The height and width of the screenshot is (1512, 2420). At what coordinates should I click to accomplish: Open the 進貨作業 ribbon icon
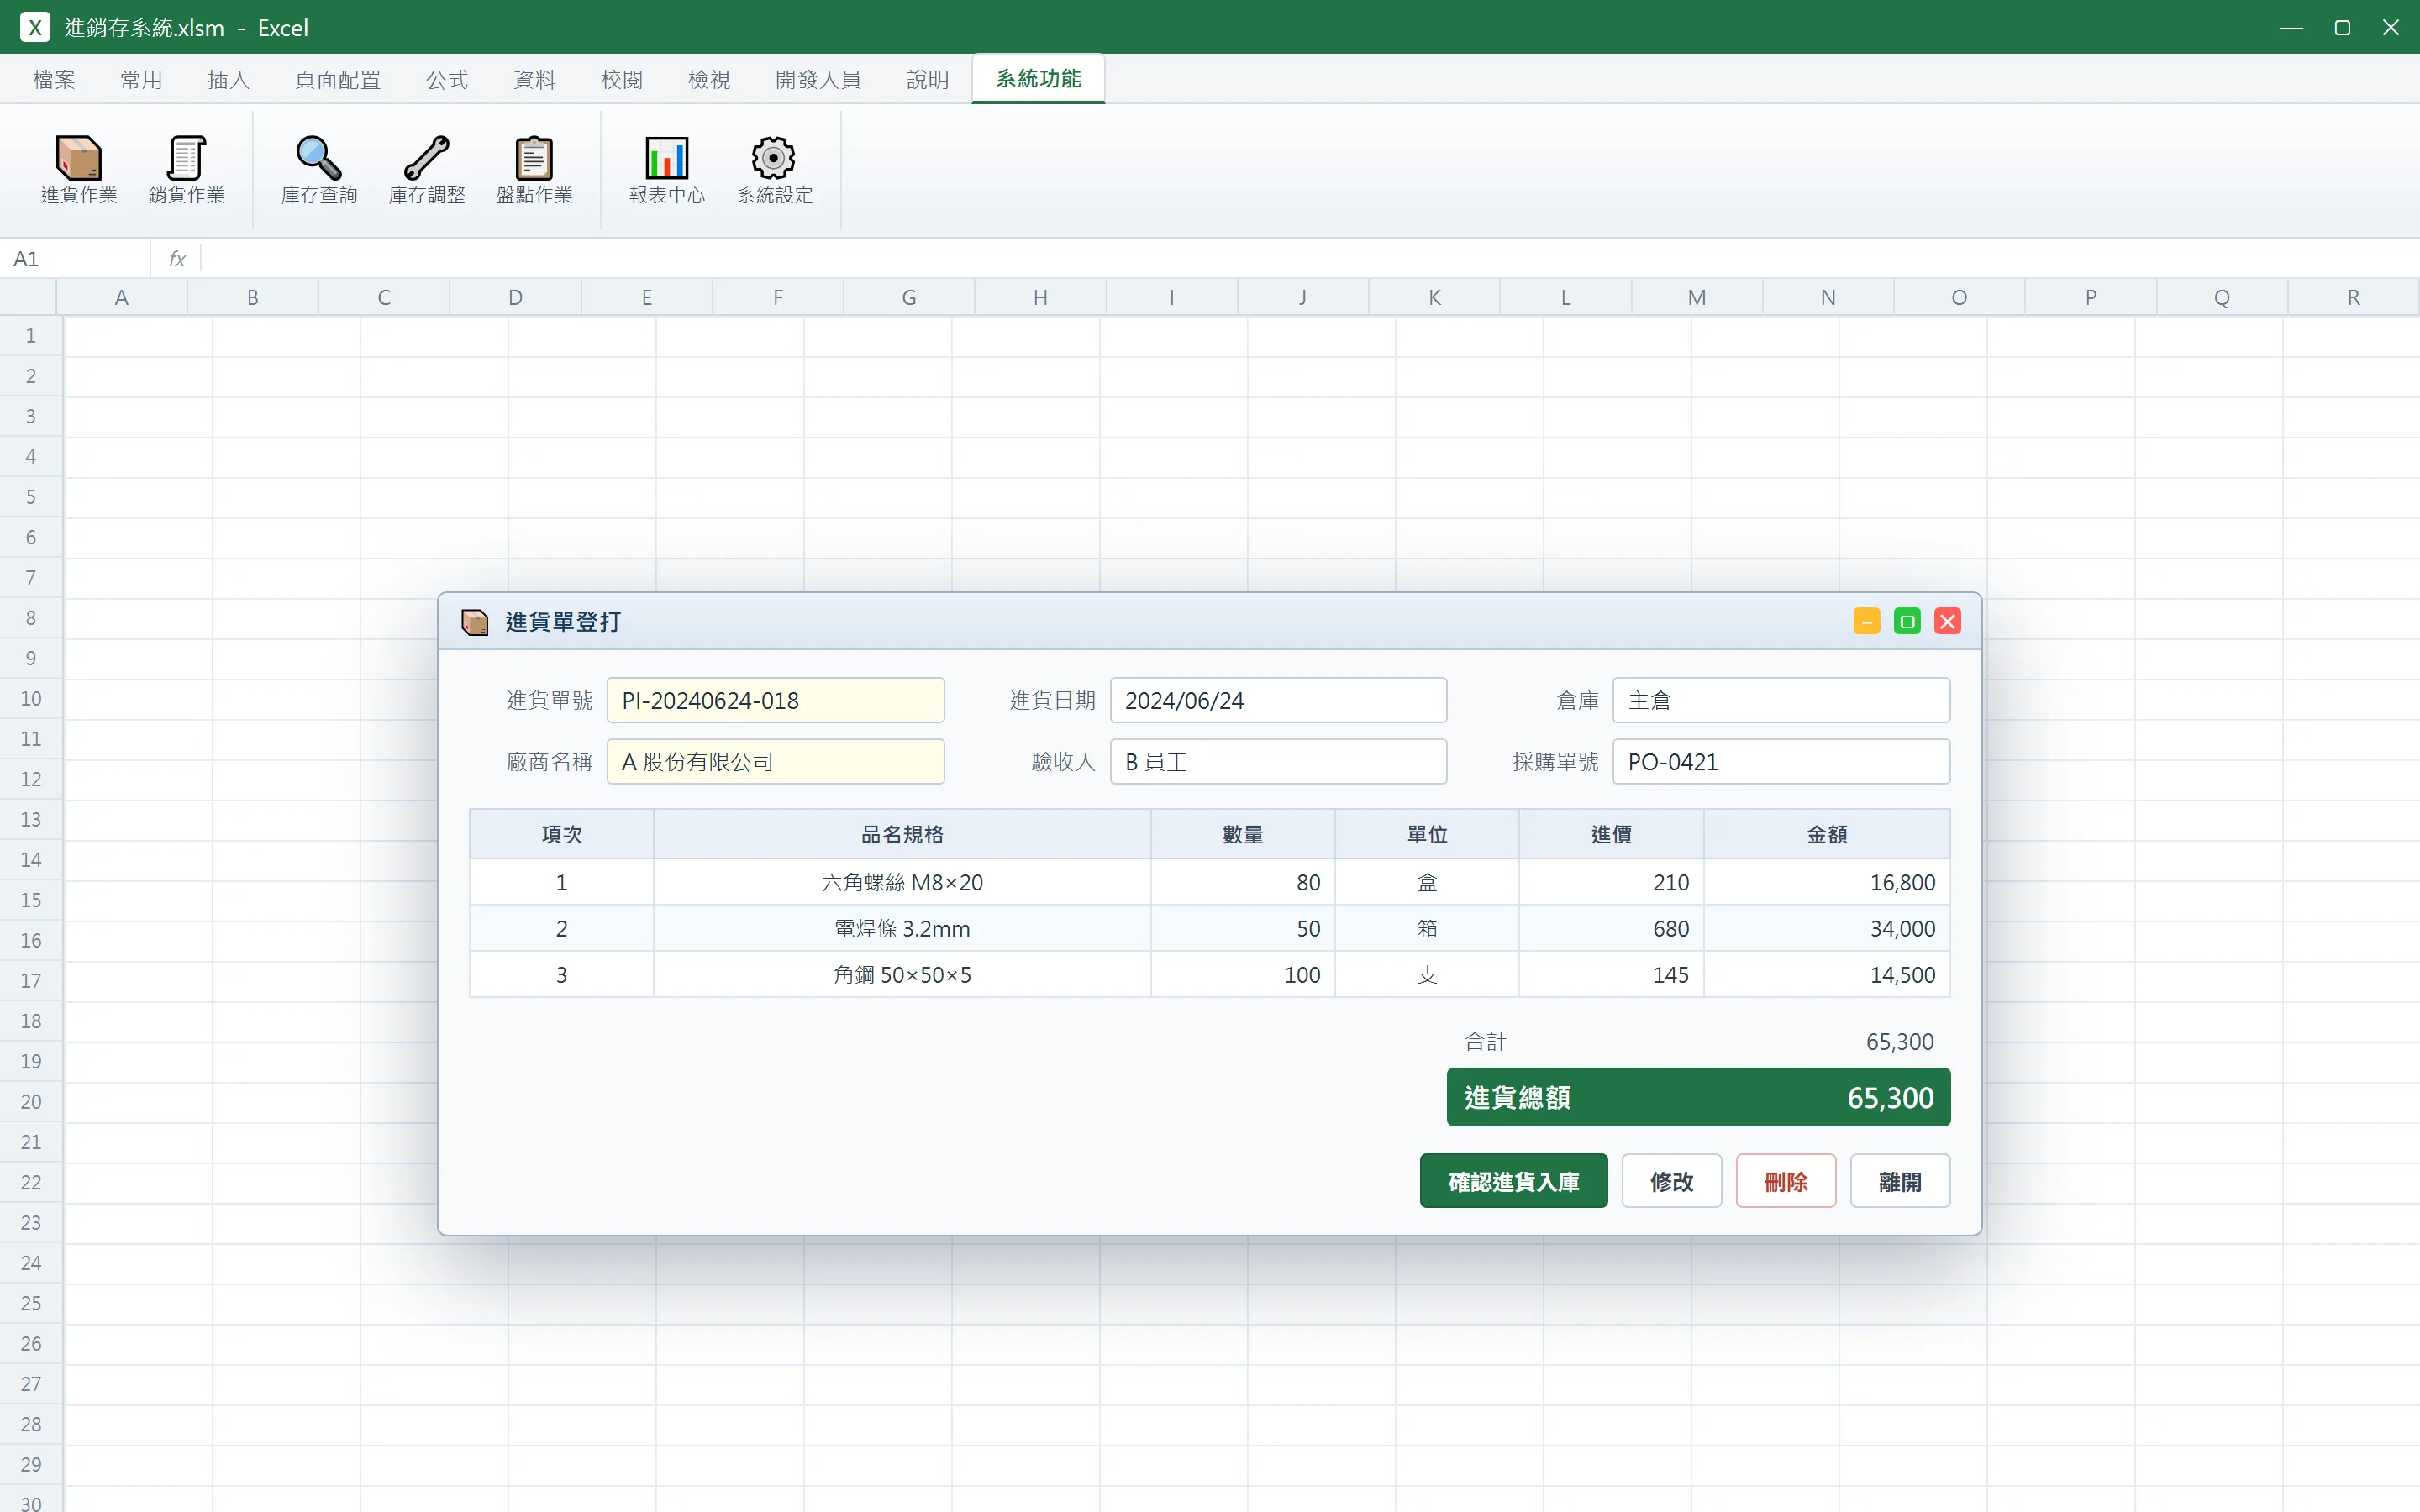79,169
